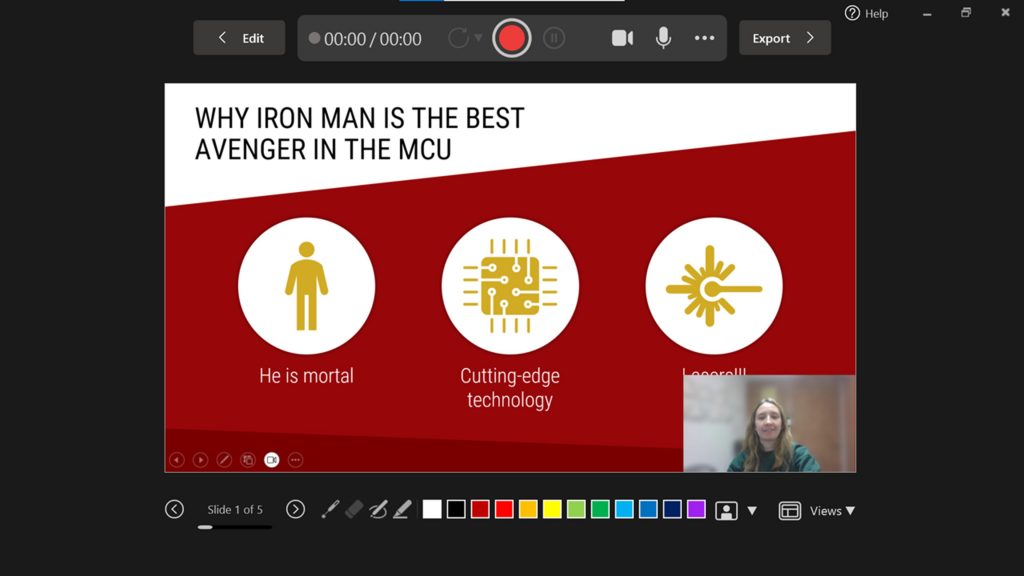Advance to the next slide with right chevron
This screenshot has height=576, width=1024.
[295, 509]
